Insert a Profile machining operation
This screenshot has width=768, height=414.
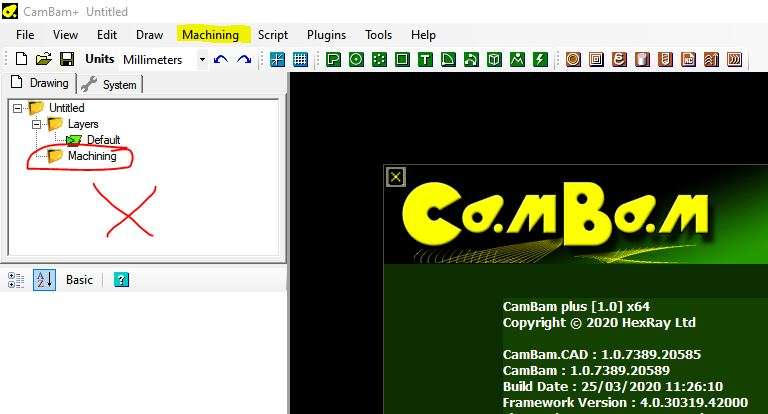573,60
